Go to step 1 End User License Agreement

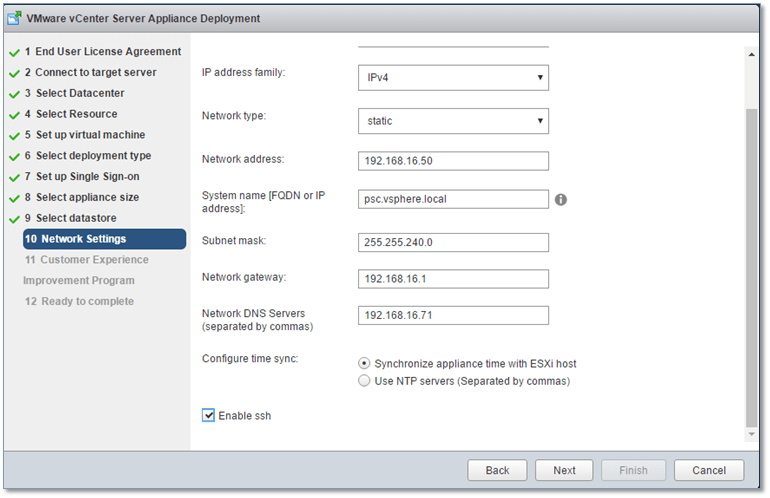click(x=103, y=52)
